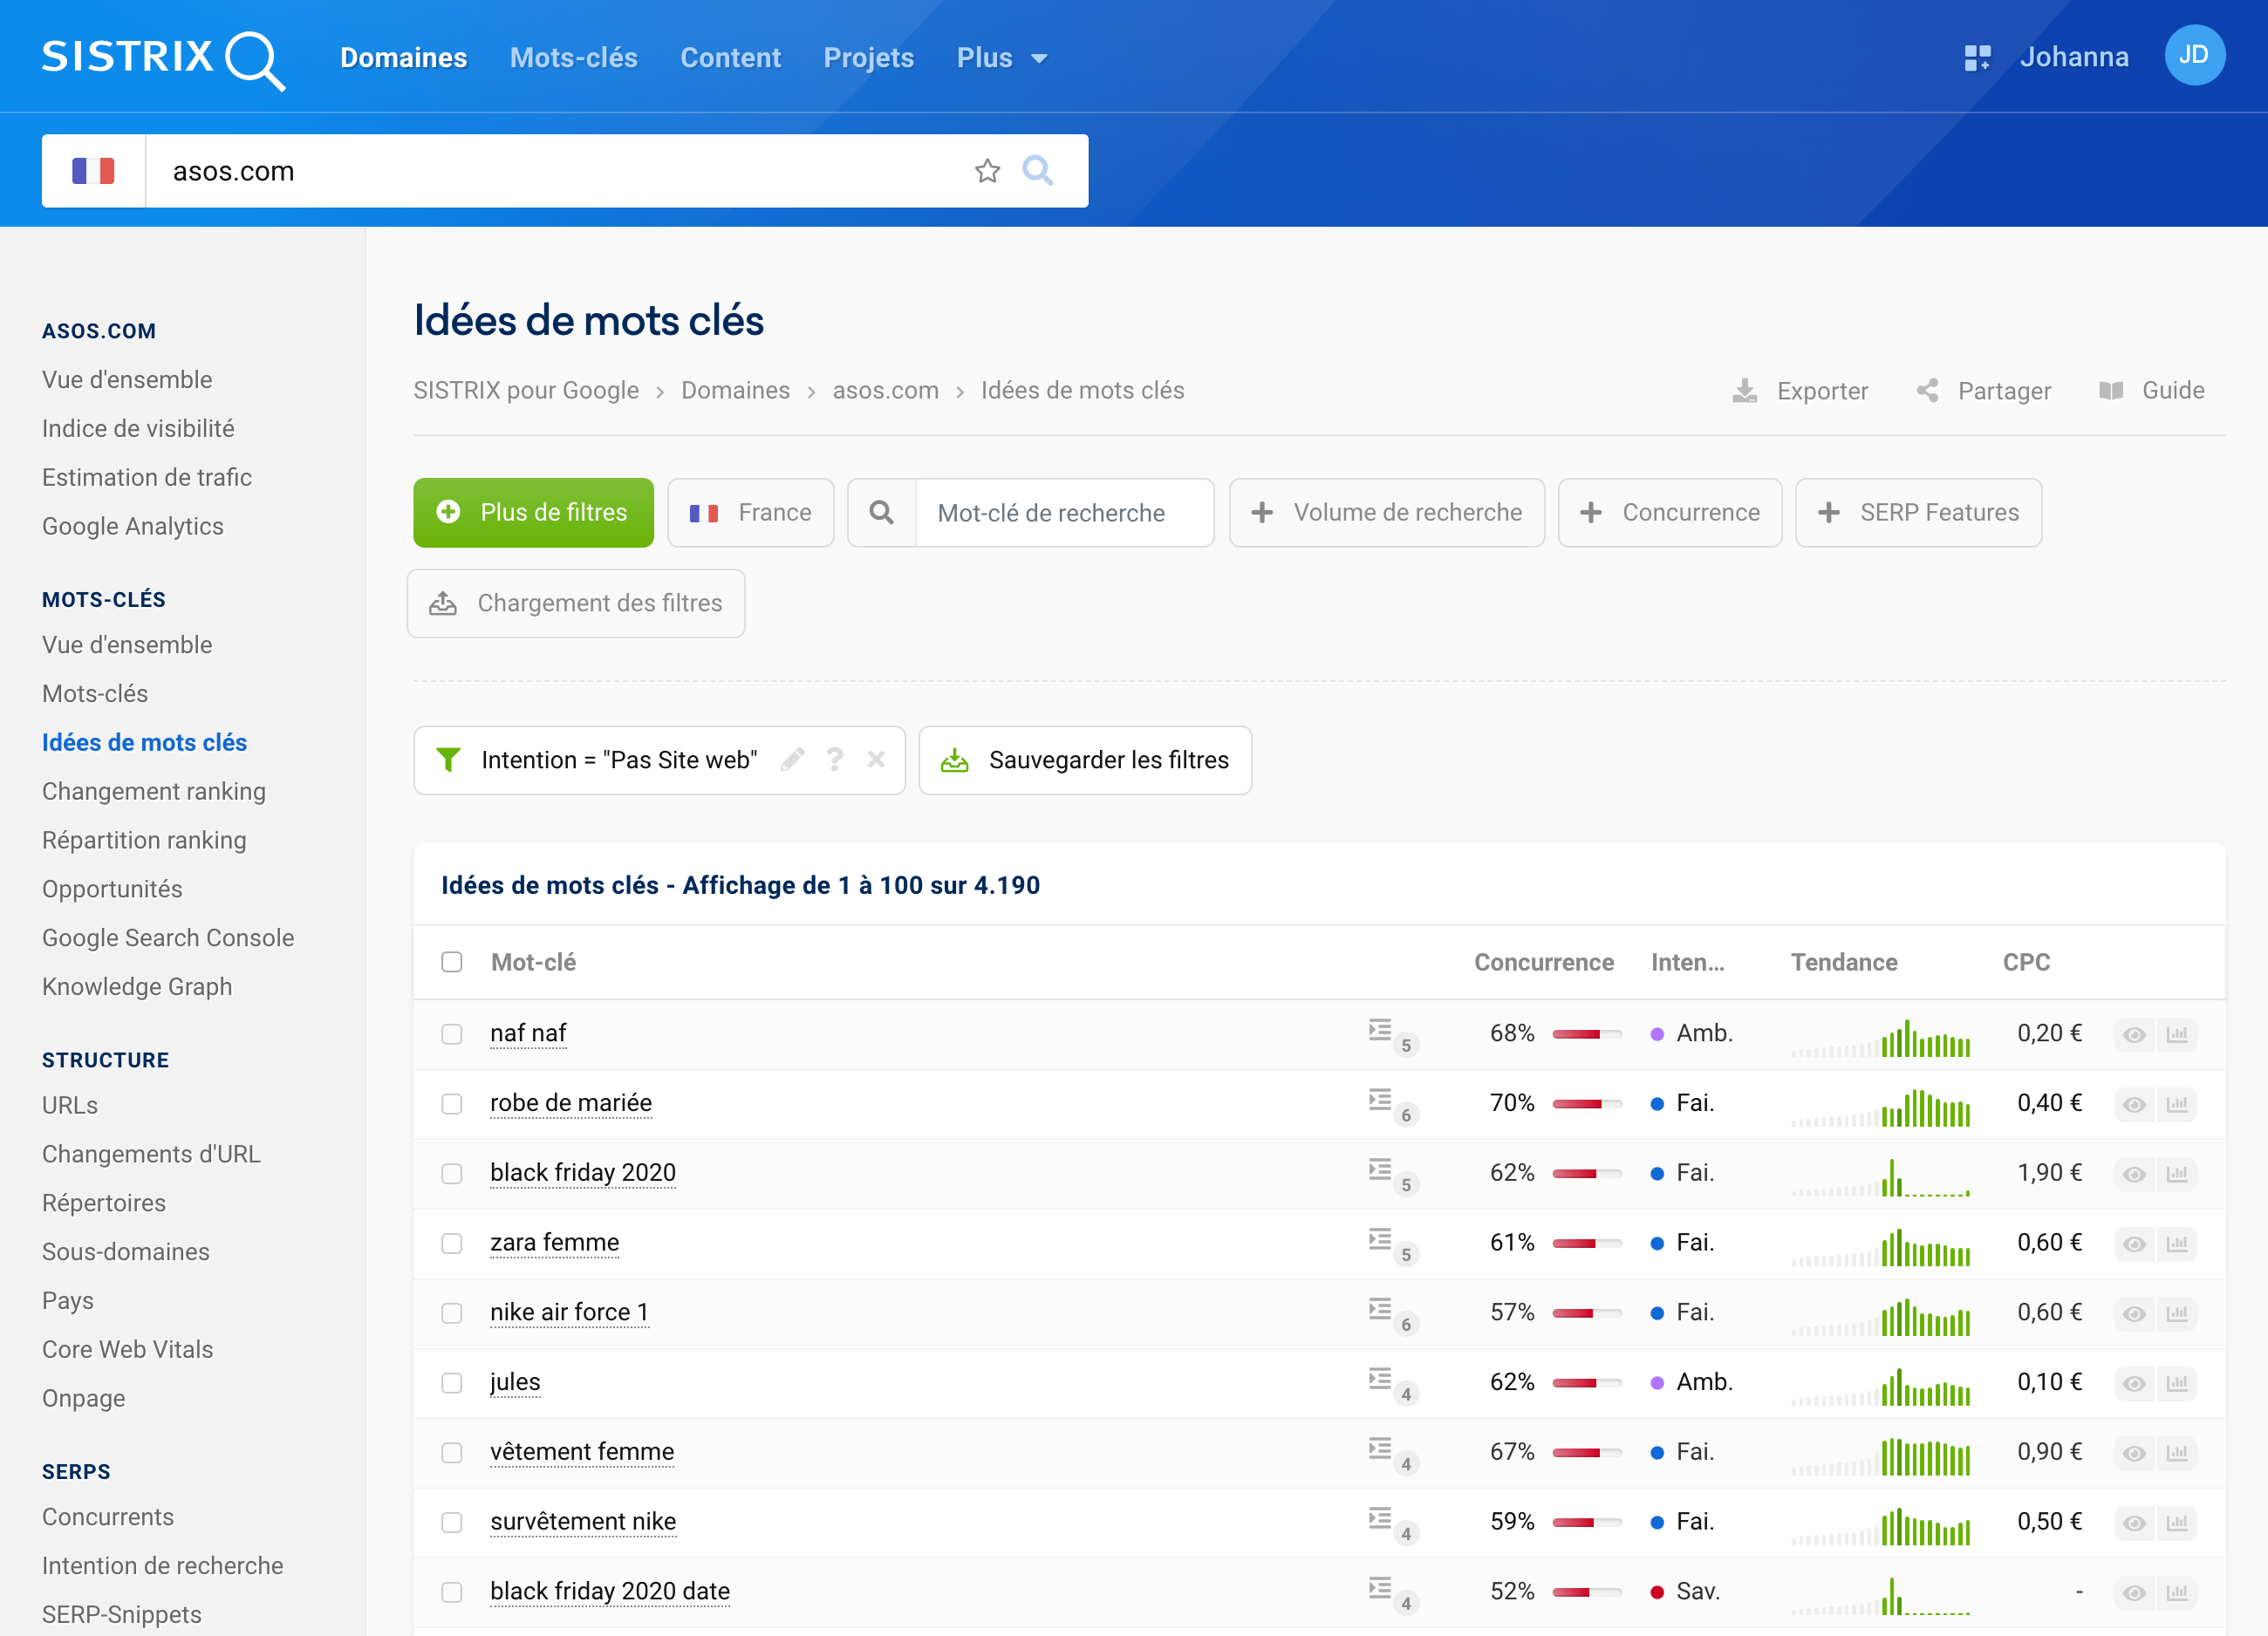Toggle eye icon for nike air force 1 row

2134,1313
